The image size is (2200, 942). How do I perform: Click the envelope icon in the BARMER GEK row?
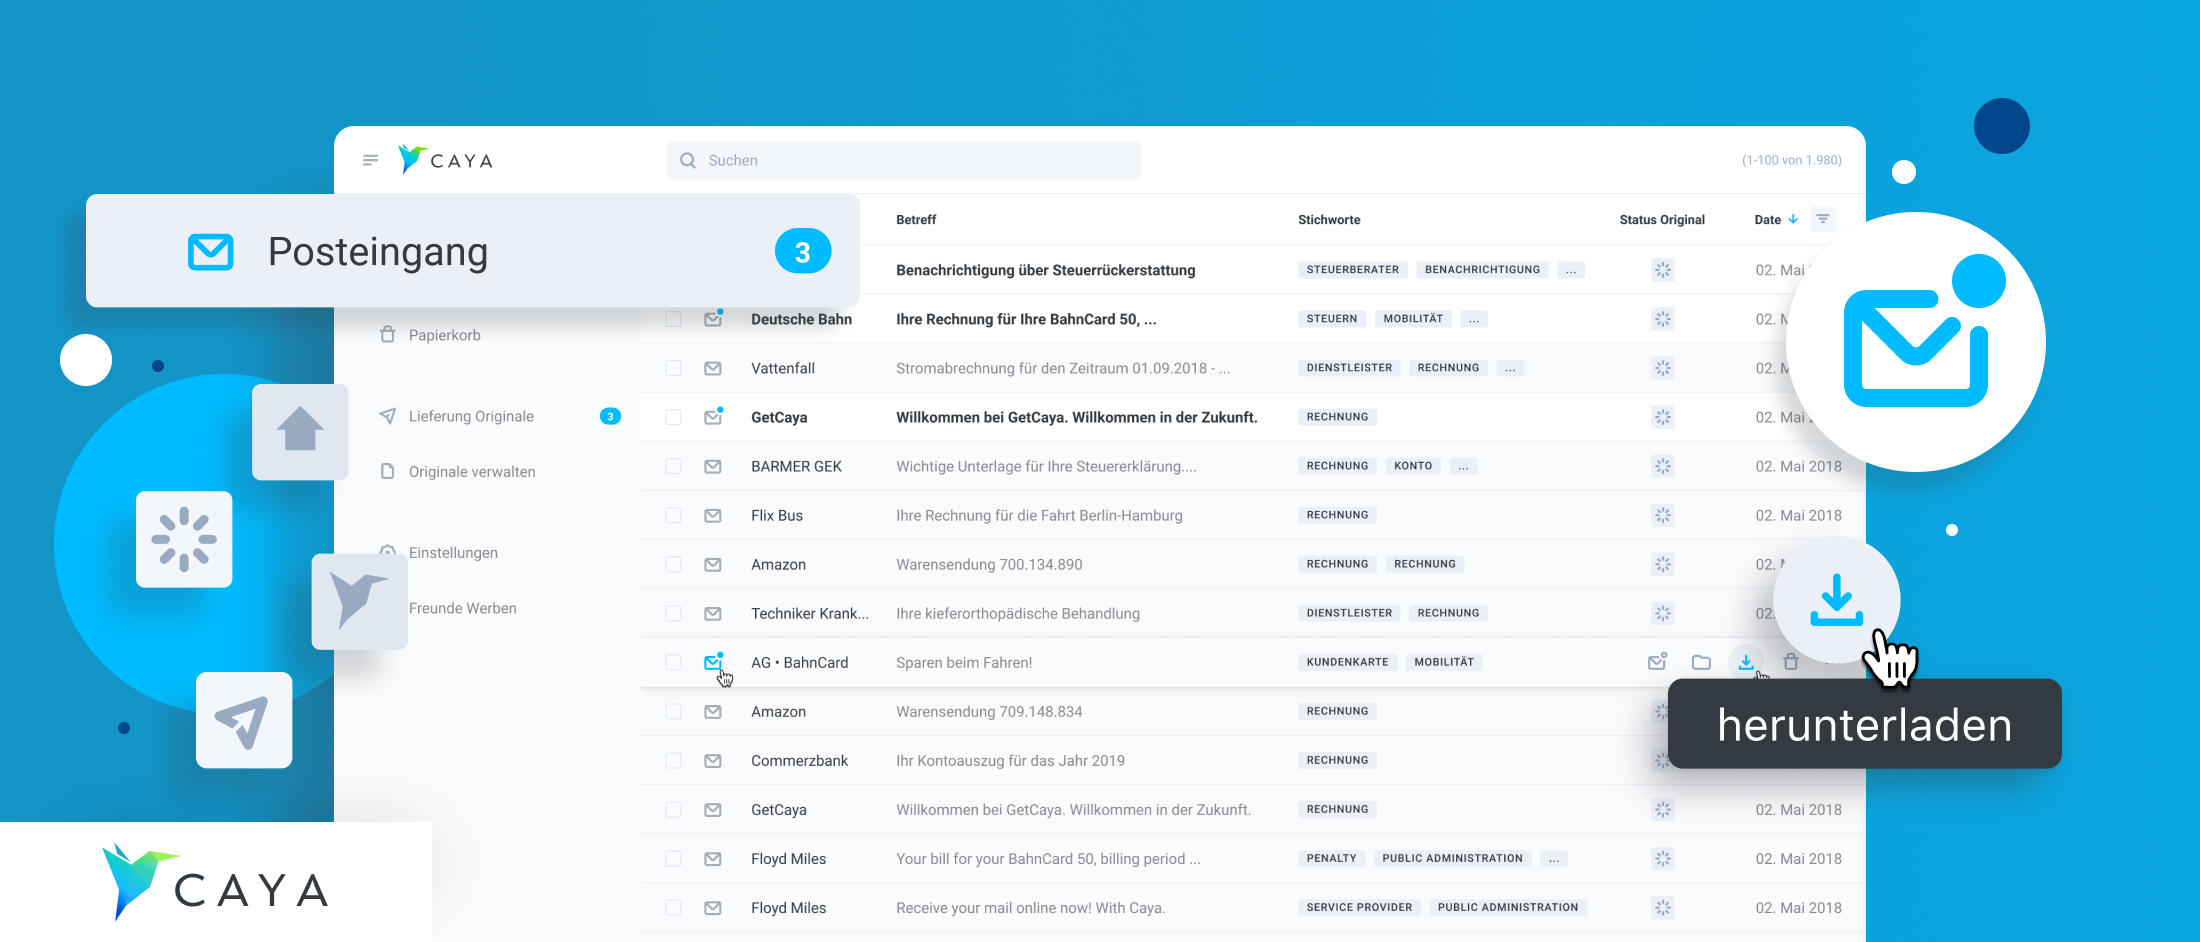pos(713,466)
